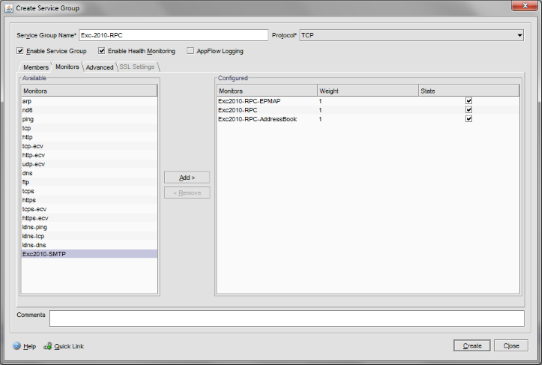Select the udp-ecv monitor
The width and height of the screenshot is (542, 365).
coord(89,164)
